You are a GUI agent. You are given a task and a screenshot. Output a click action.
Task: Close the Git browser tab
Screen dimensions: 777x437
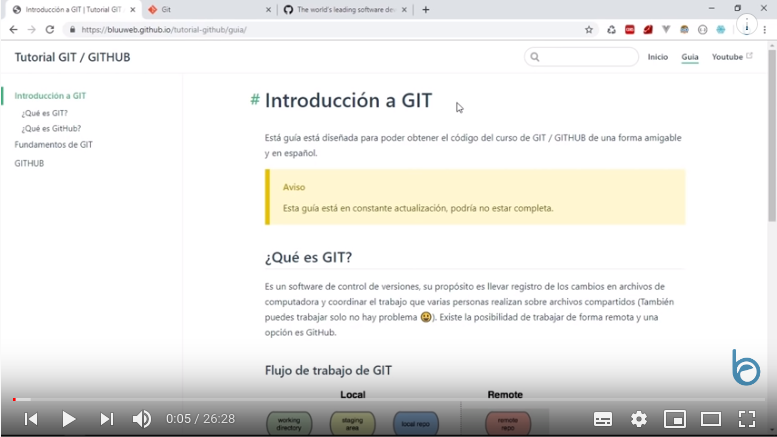(x=268, y=9)
